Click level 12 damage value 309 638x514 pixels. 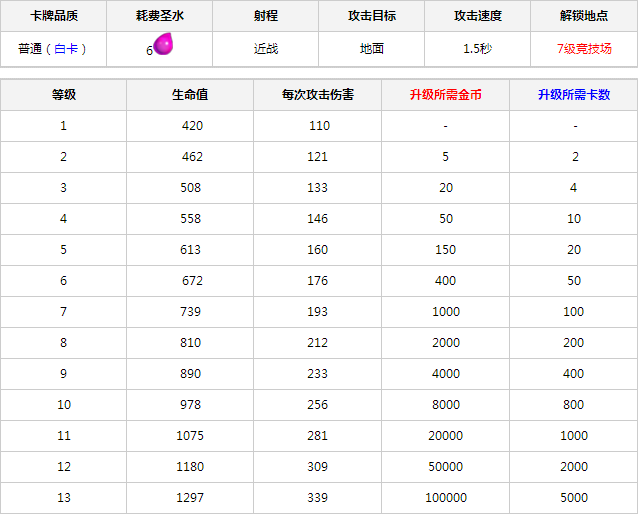317,467
